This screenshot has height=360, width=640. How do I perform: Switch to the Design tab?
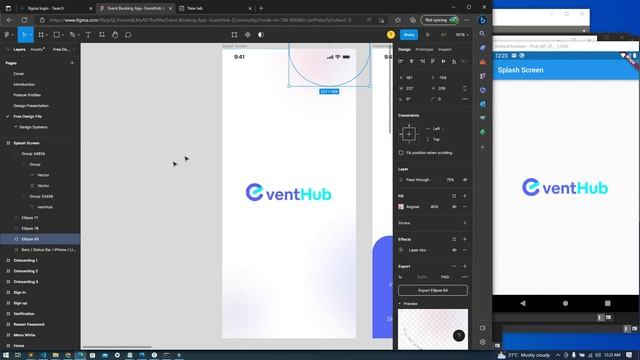pyautogui.click(x=404, y=49)
